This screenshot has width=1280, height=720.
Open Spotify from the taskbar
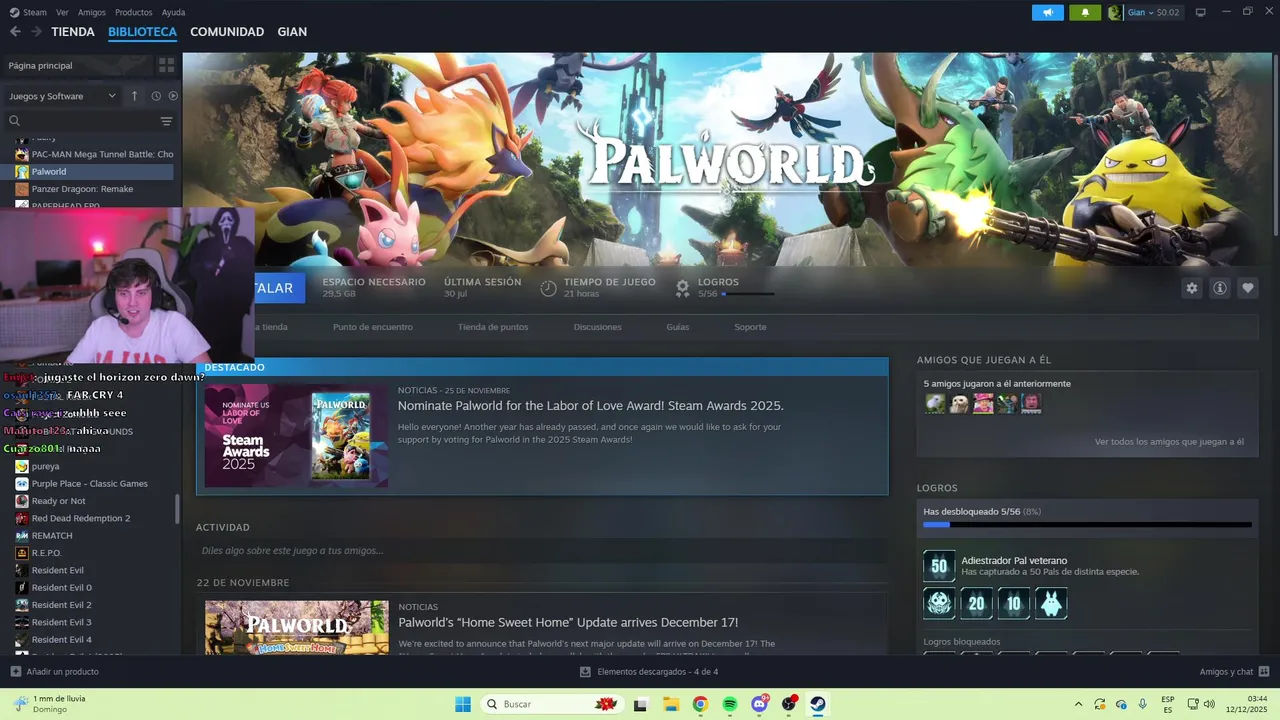pyautogui.click(x=729, y=704)
